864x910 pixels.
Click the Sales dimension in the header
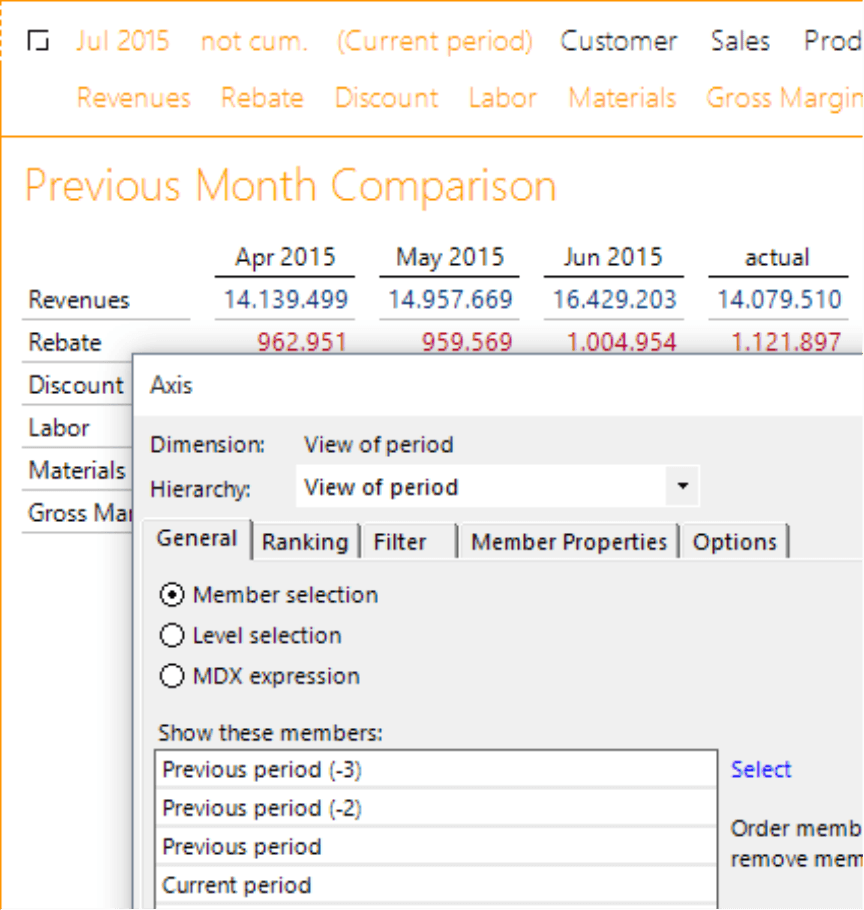(x=740, y=42)
